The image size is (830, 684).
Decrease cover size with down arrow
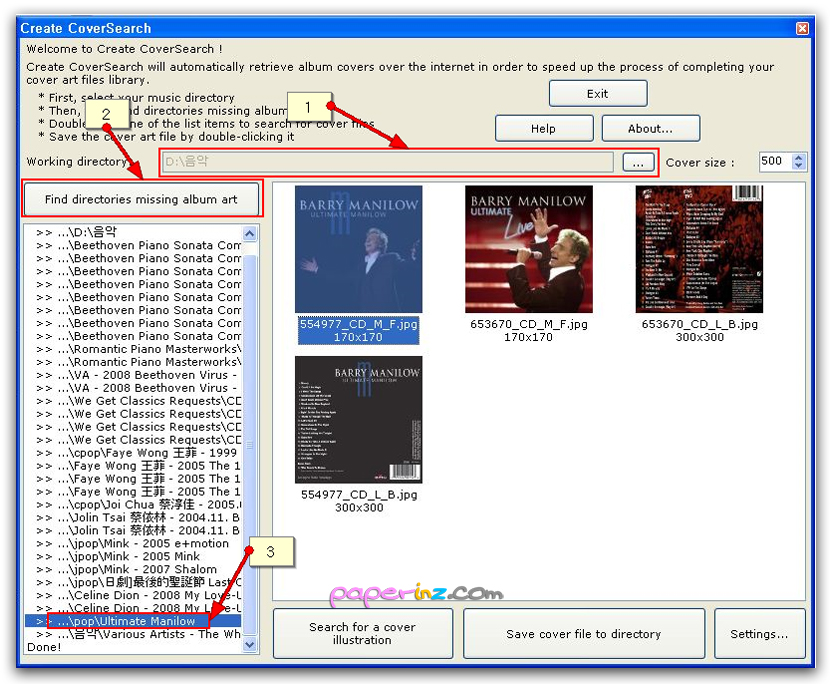coord(799,166)
